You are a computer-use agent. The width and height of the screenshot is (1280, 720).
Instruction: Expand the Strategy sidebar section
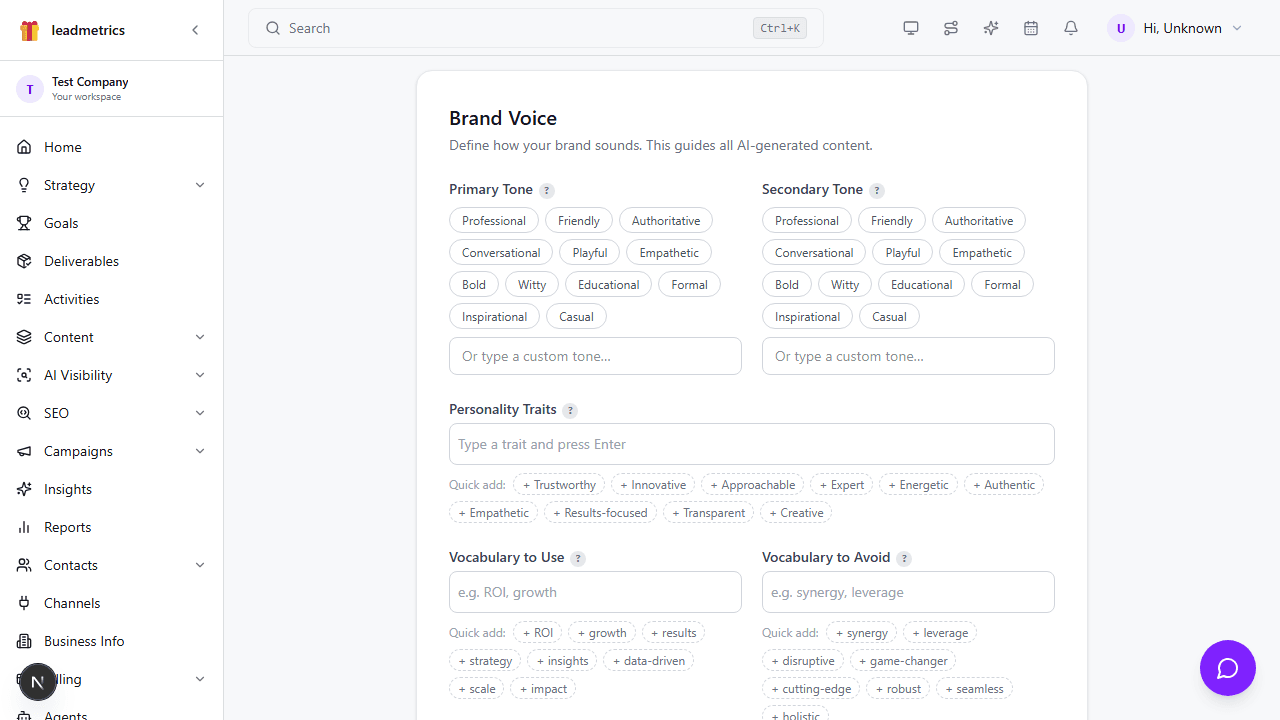coord(112,185)
